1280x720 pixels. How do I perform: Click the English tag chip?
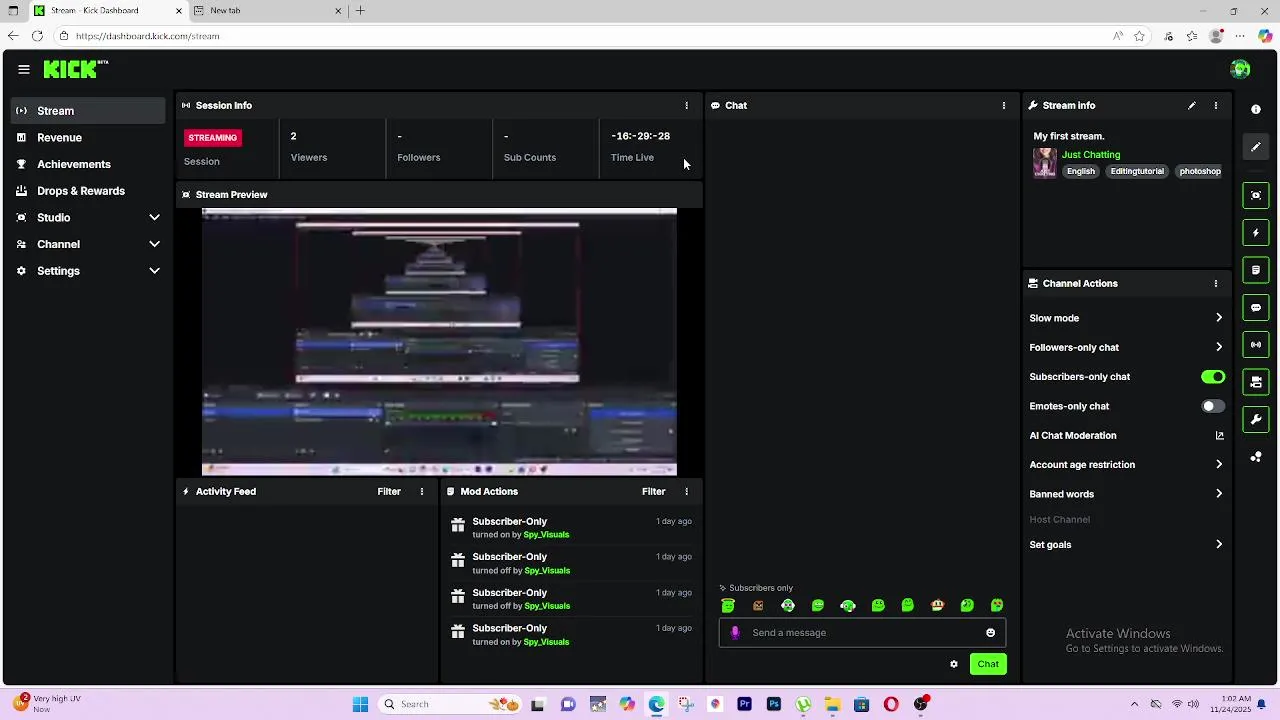(1081, 171)
